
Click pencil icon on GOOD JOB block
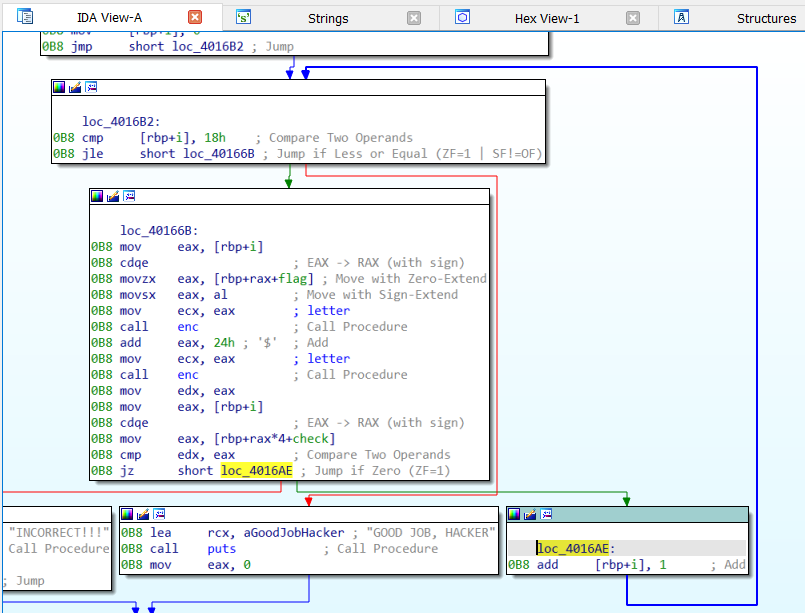(143, 514)
